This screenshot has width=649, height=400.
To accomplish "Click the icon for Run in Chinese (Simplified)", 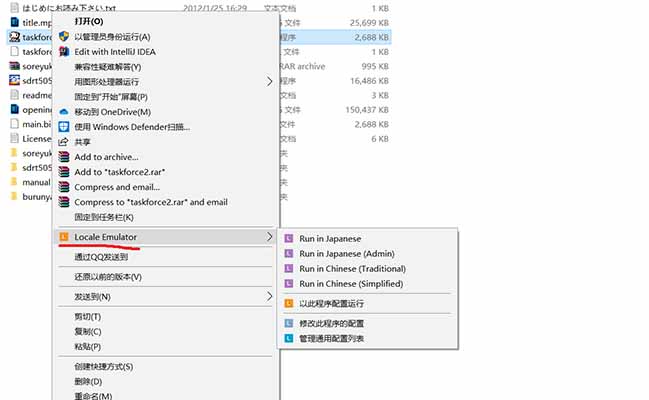I will click(289, 284).
